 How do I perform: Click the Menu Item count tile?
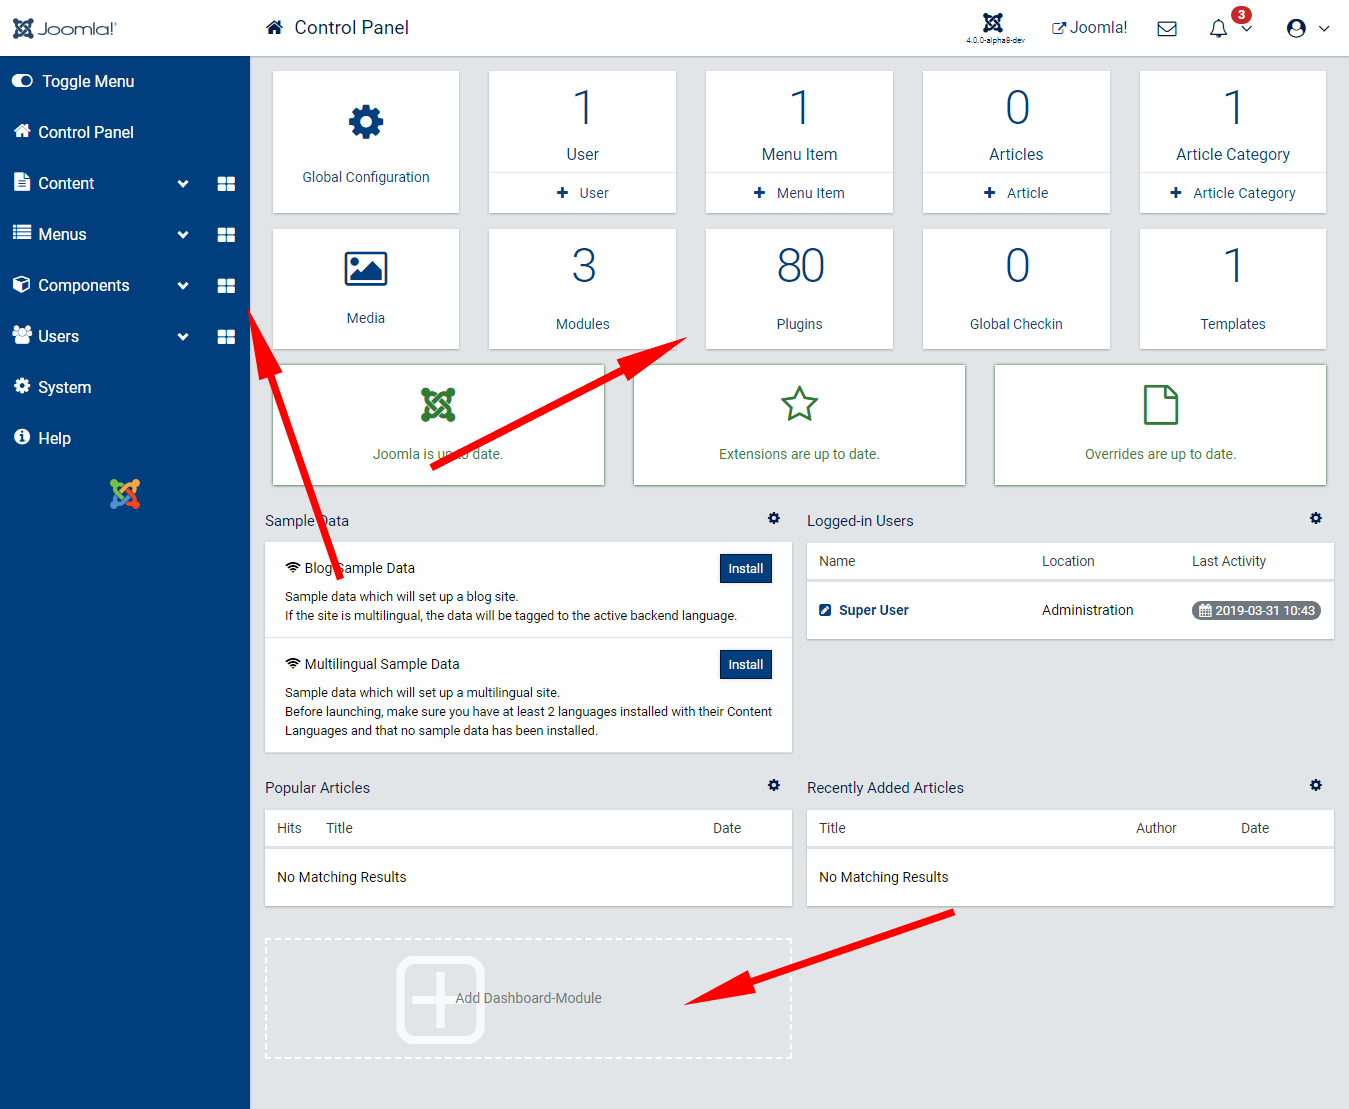point(799,122)
